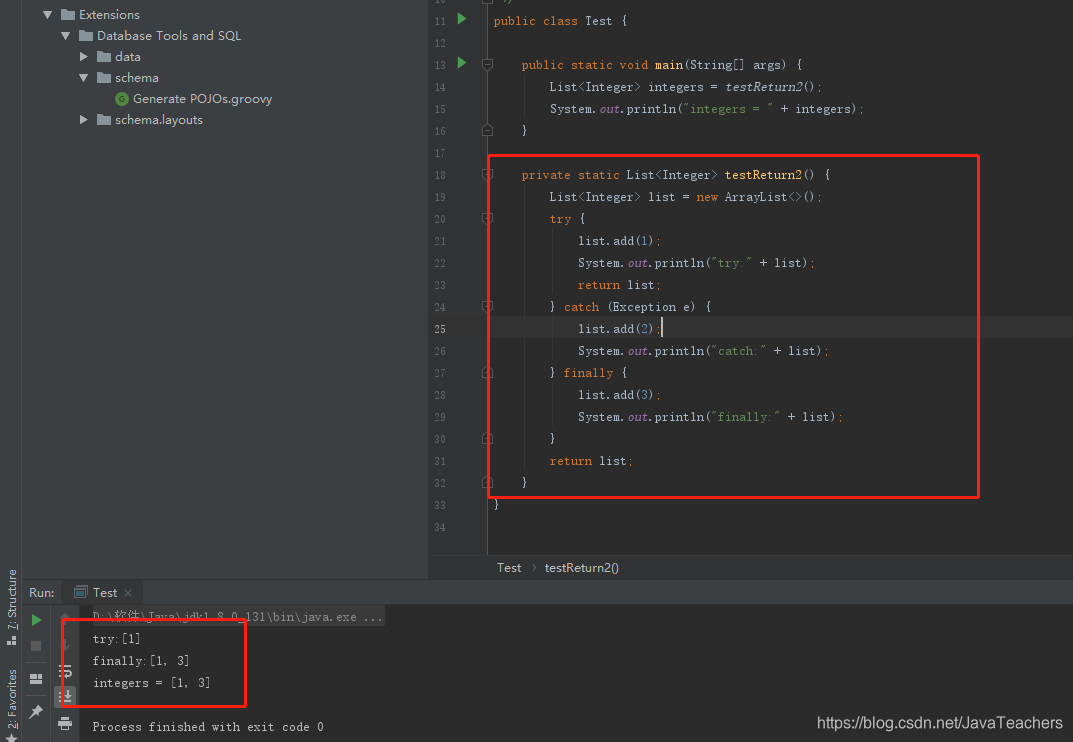Click the Test tab window icon
Viewport: 1073px width, 742px height.
[81, 592]
